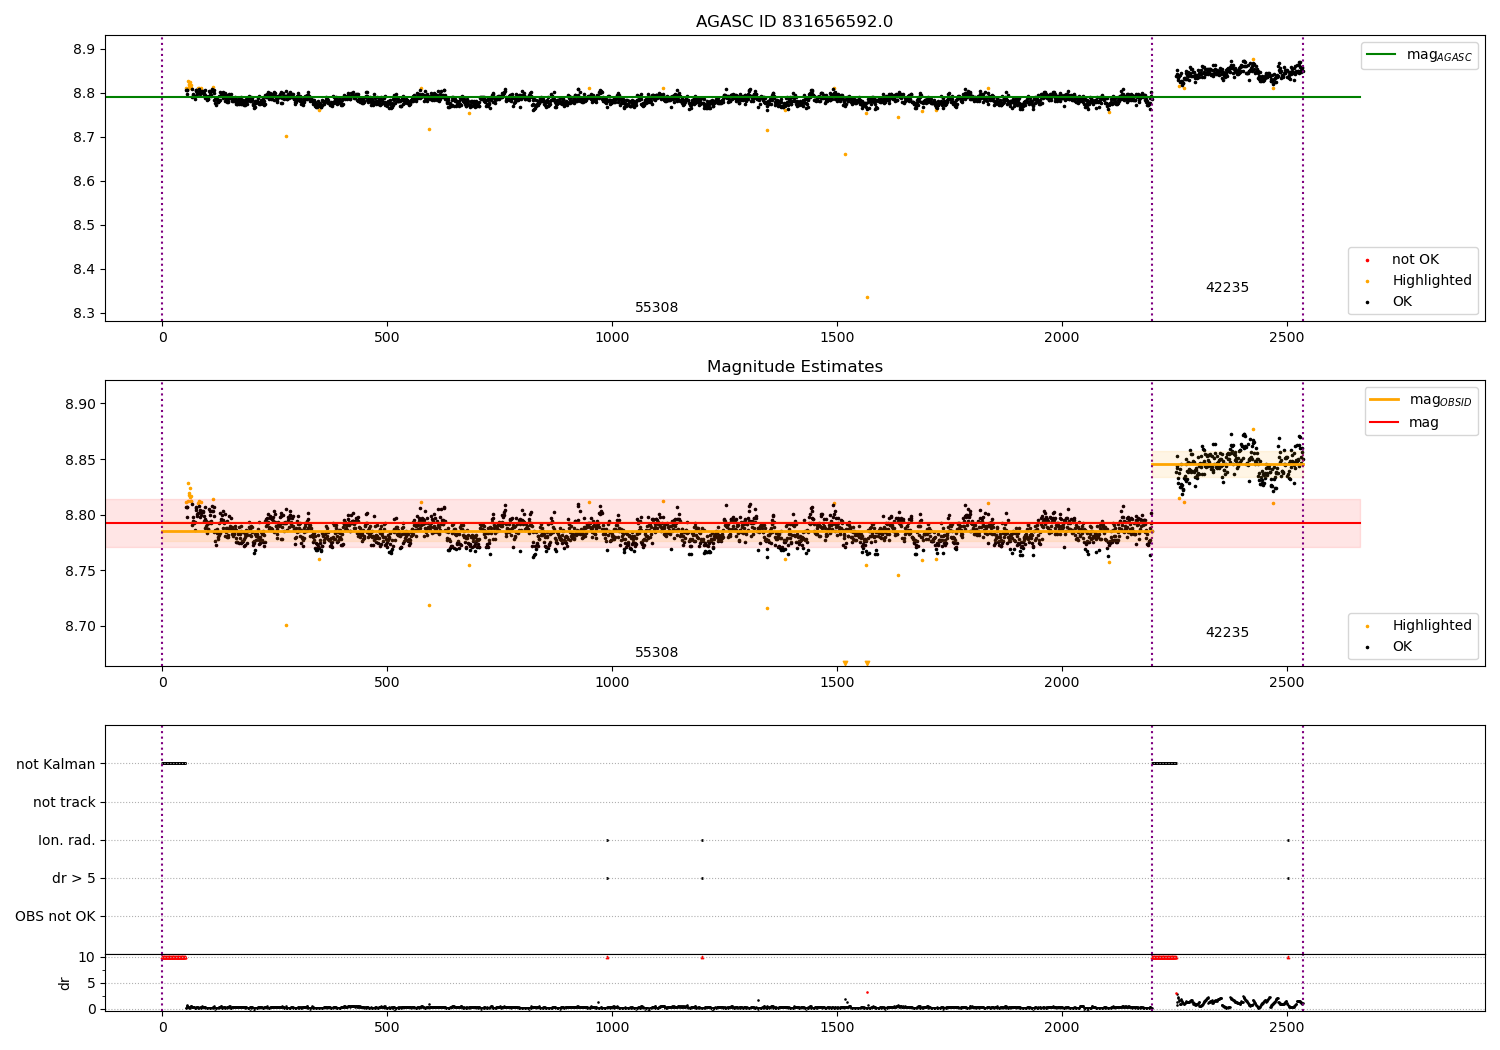
Task: Click the 'dr > 5' axis label
Action: 73,878
